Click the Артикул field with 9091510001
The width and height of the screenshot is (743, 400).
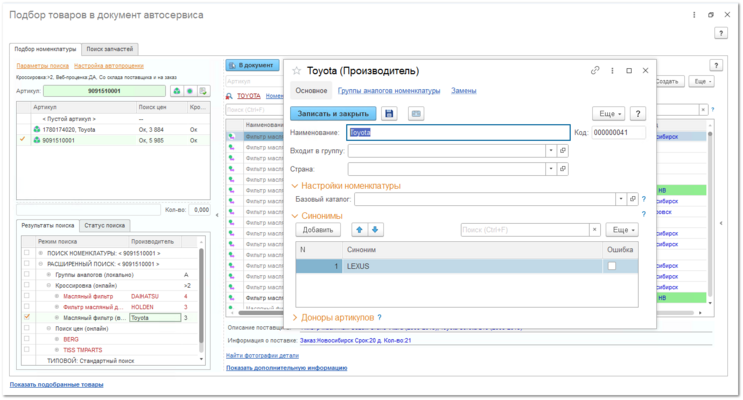click(104, 91)
